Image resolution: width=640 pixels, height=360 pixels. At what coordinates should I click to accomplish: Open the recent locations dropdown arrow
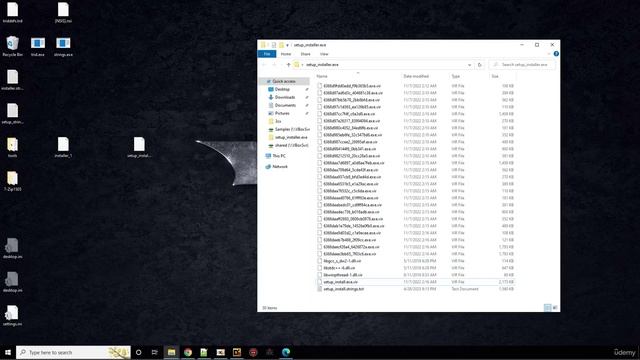click(281, 64)
